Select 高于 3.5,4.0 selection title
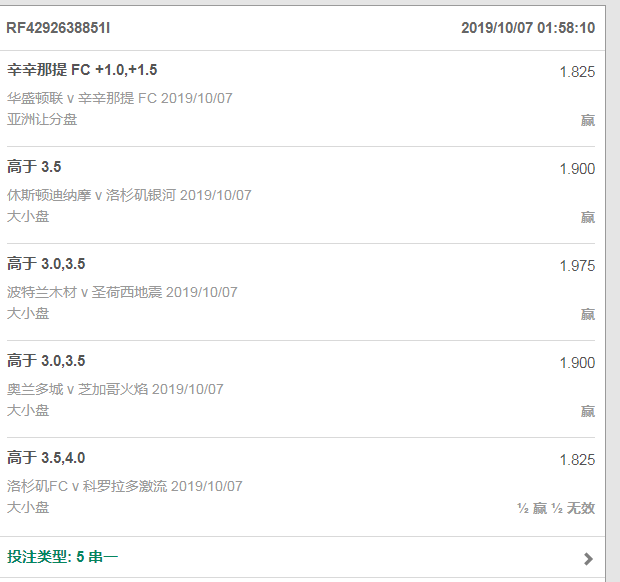Screen dimensions: 620x582 point(46,458)
